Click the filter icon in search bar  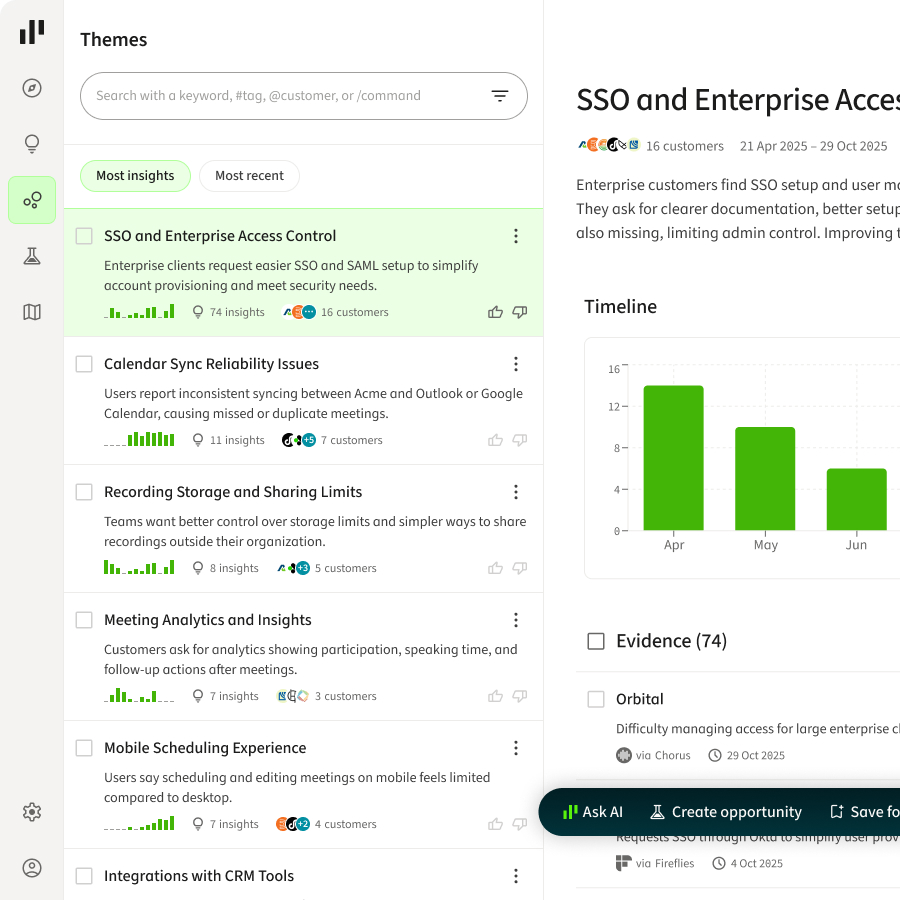pos(500,96)
